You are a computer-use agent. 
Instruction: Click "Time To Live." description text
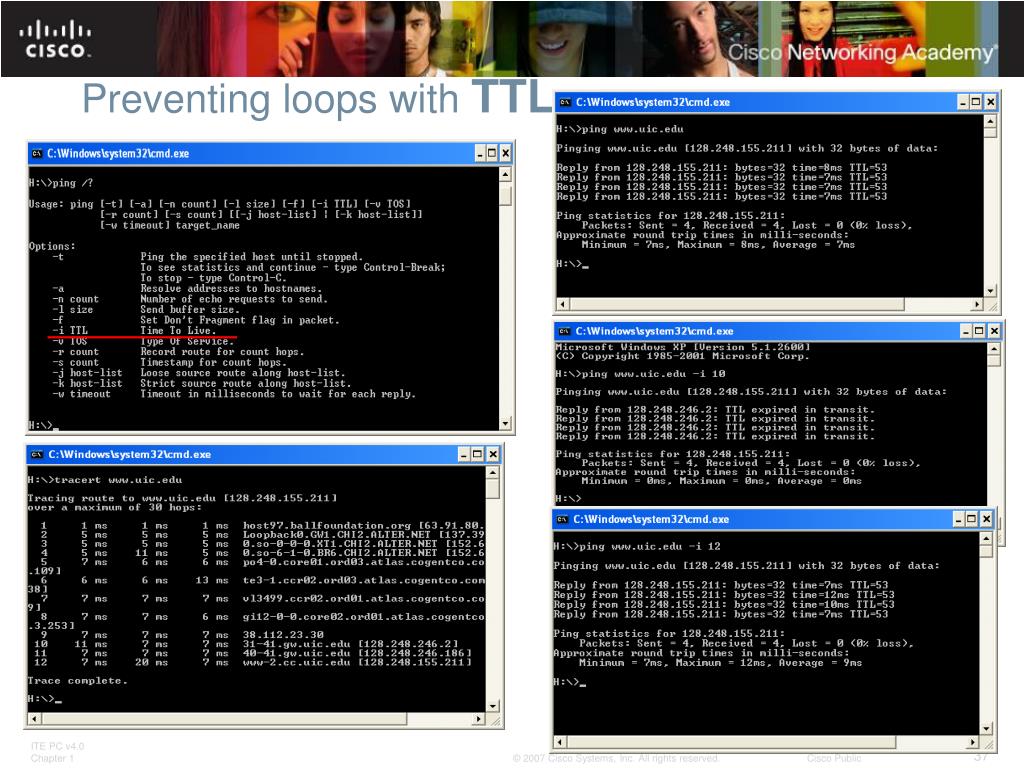click(178, 330)
